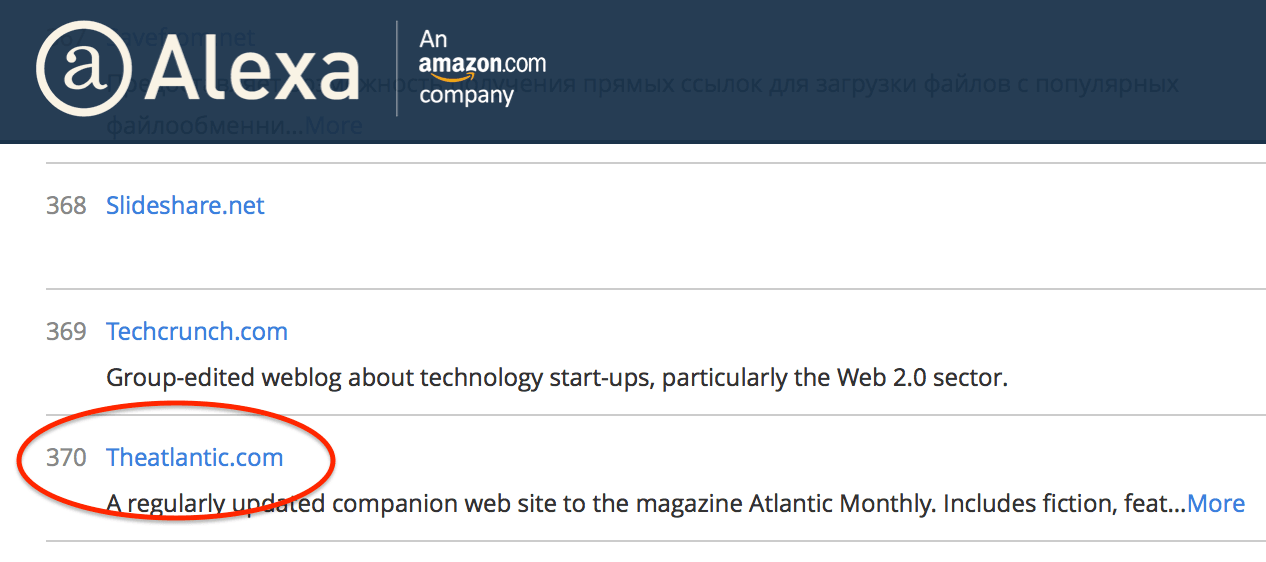Click the "An" text above amazon.com
Image resolution: width=1266 pixels, height=562 pixels.
(432, 38)
